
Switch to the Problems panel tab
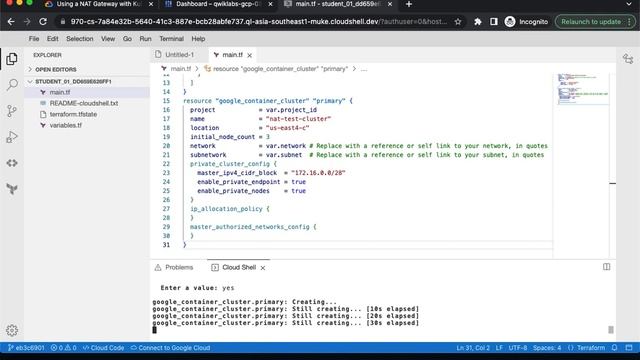tap(174, 267)
